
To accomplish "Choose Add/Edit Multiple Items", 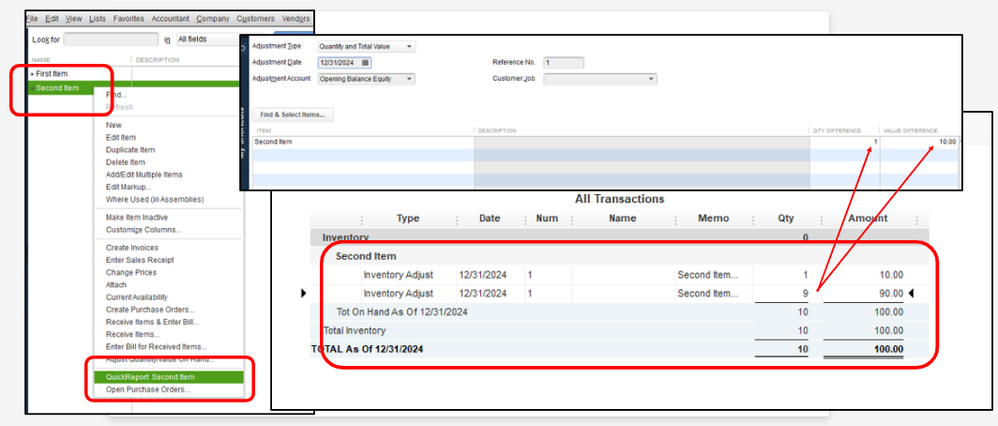I will pyautogui.click(x=144, y=174).
